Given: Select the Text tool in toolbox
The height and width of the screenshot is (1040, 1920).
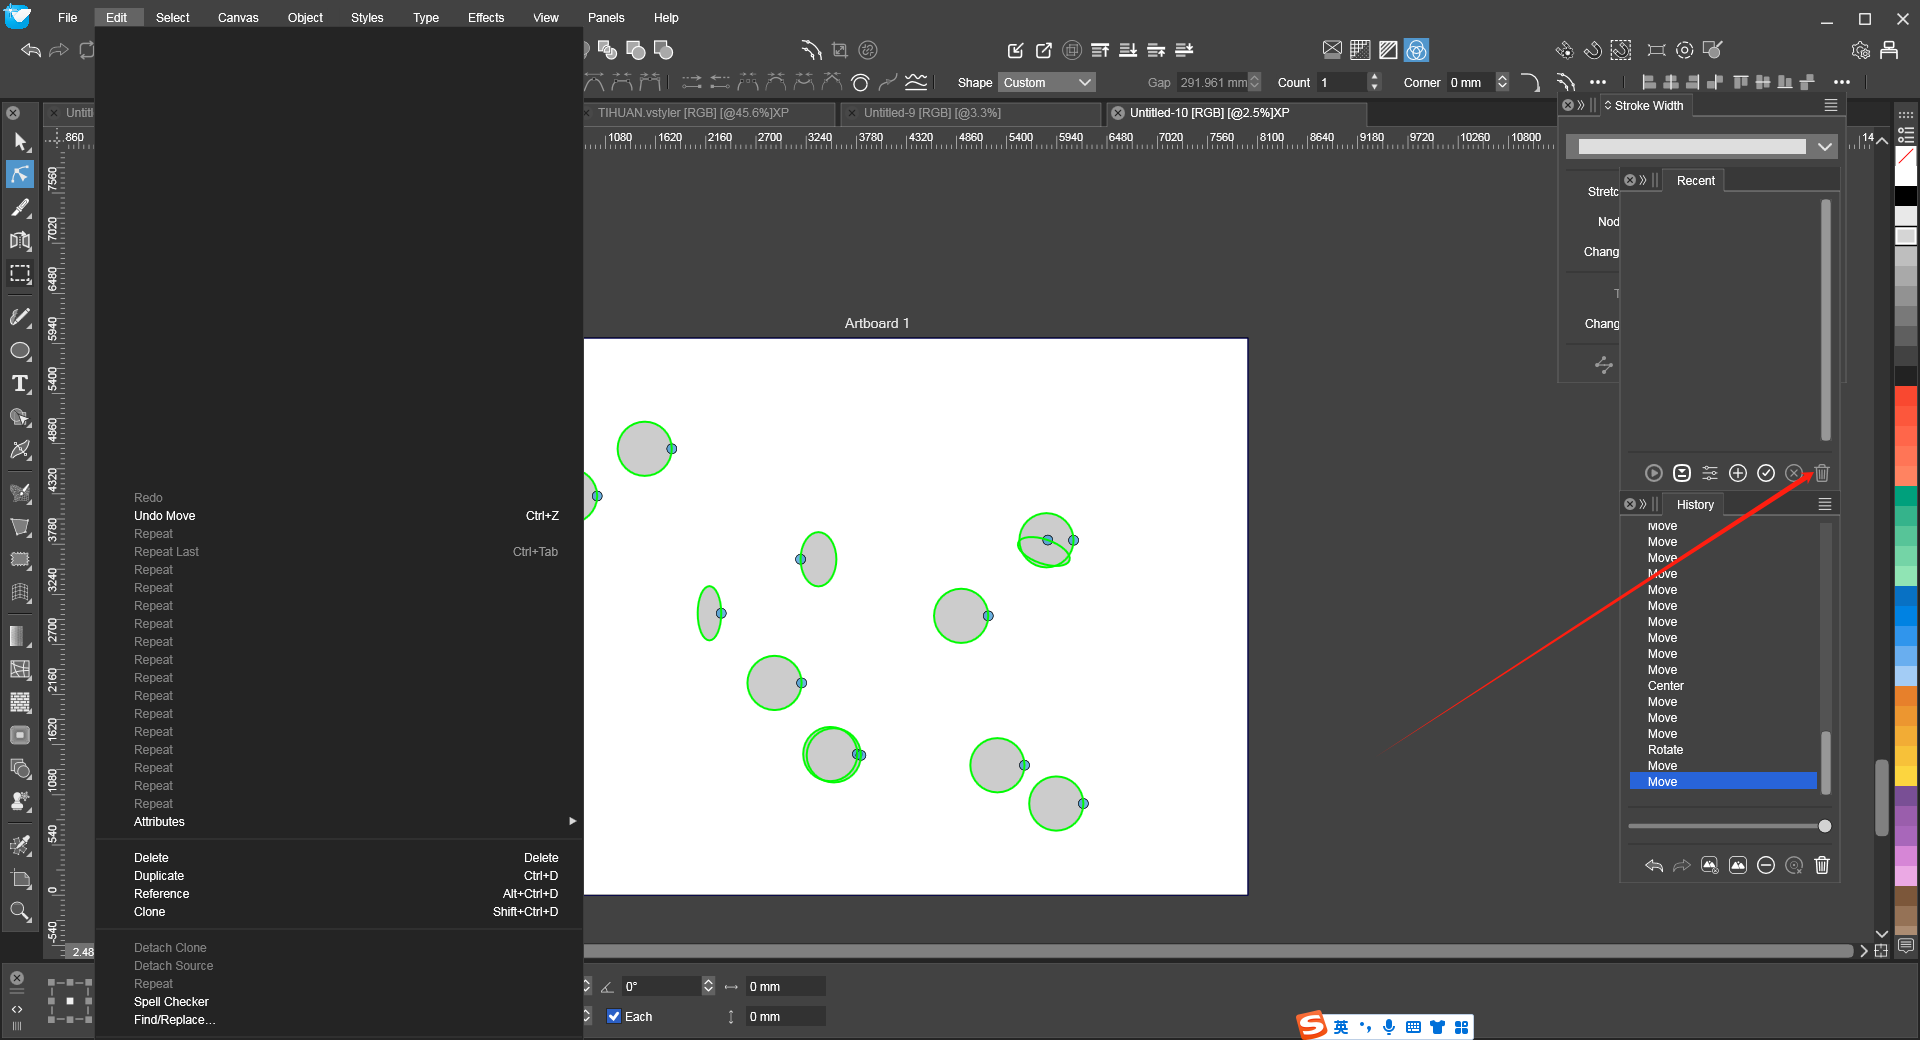Looking at the screenshot, I should [x=20, y=384].
